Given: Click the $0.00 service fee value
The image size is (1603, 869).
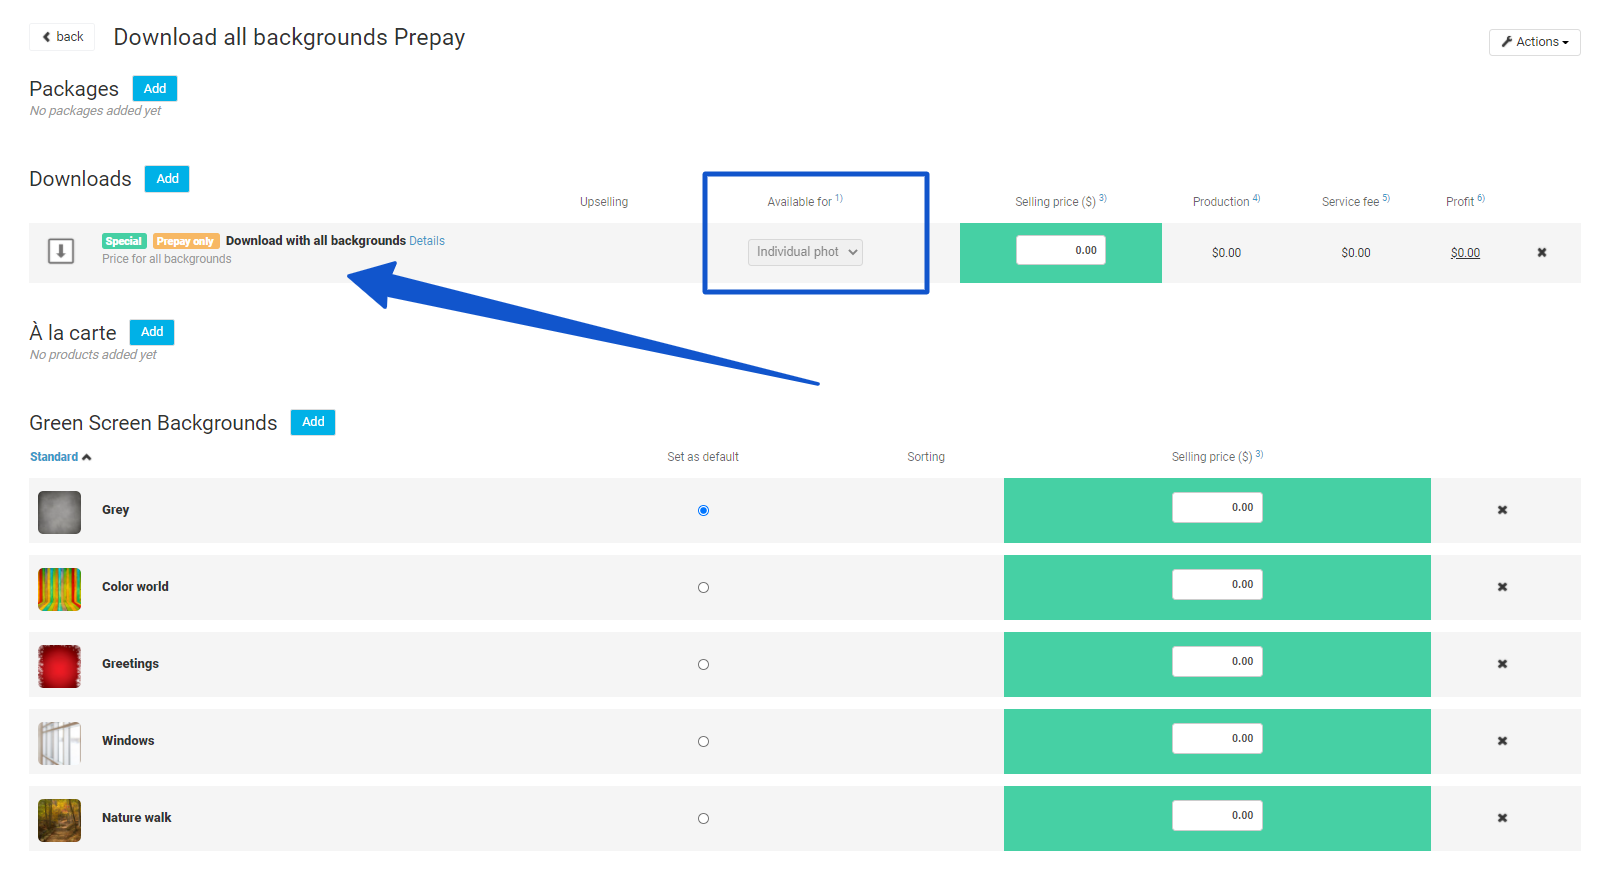Looking at the screenshot, I should pos(1356,253).
